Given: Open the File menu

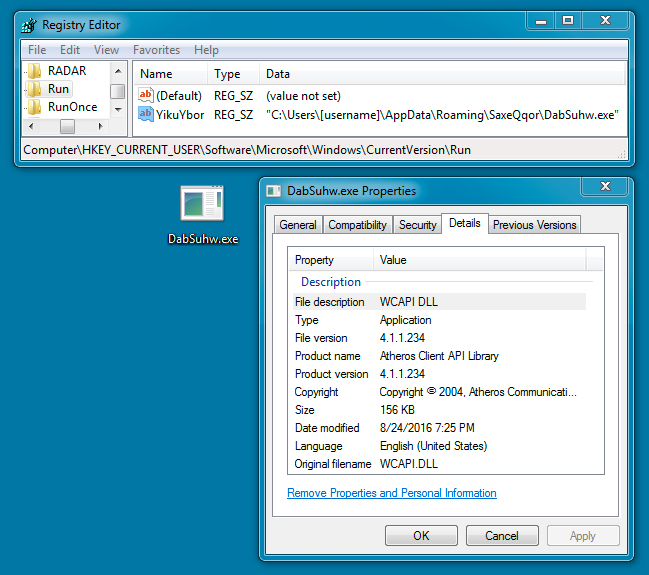Looking at the screenshot, I should (x=37, y=50).
